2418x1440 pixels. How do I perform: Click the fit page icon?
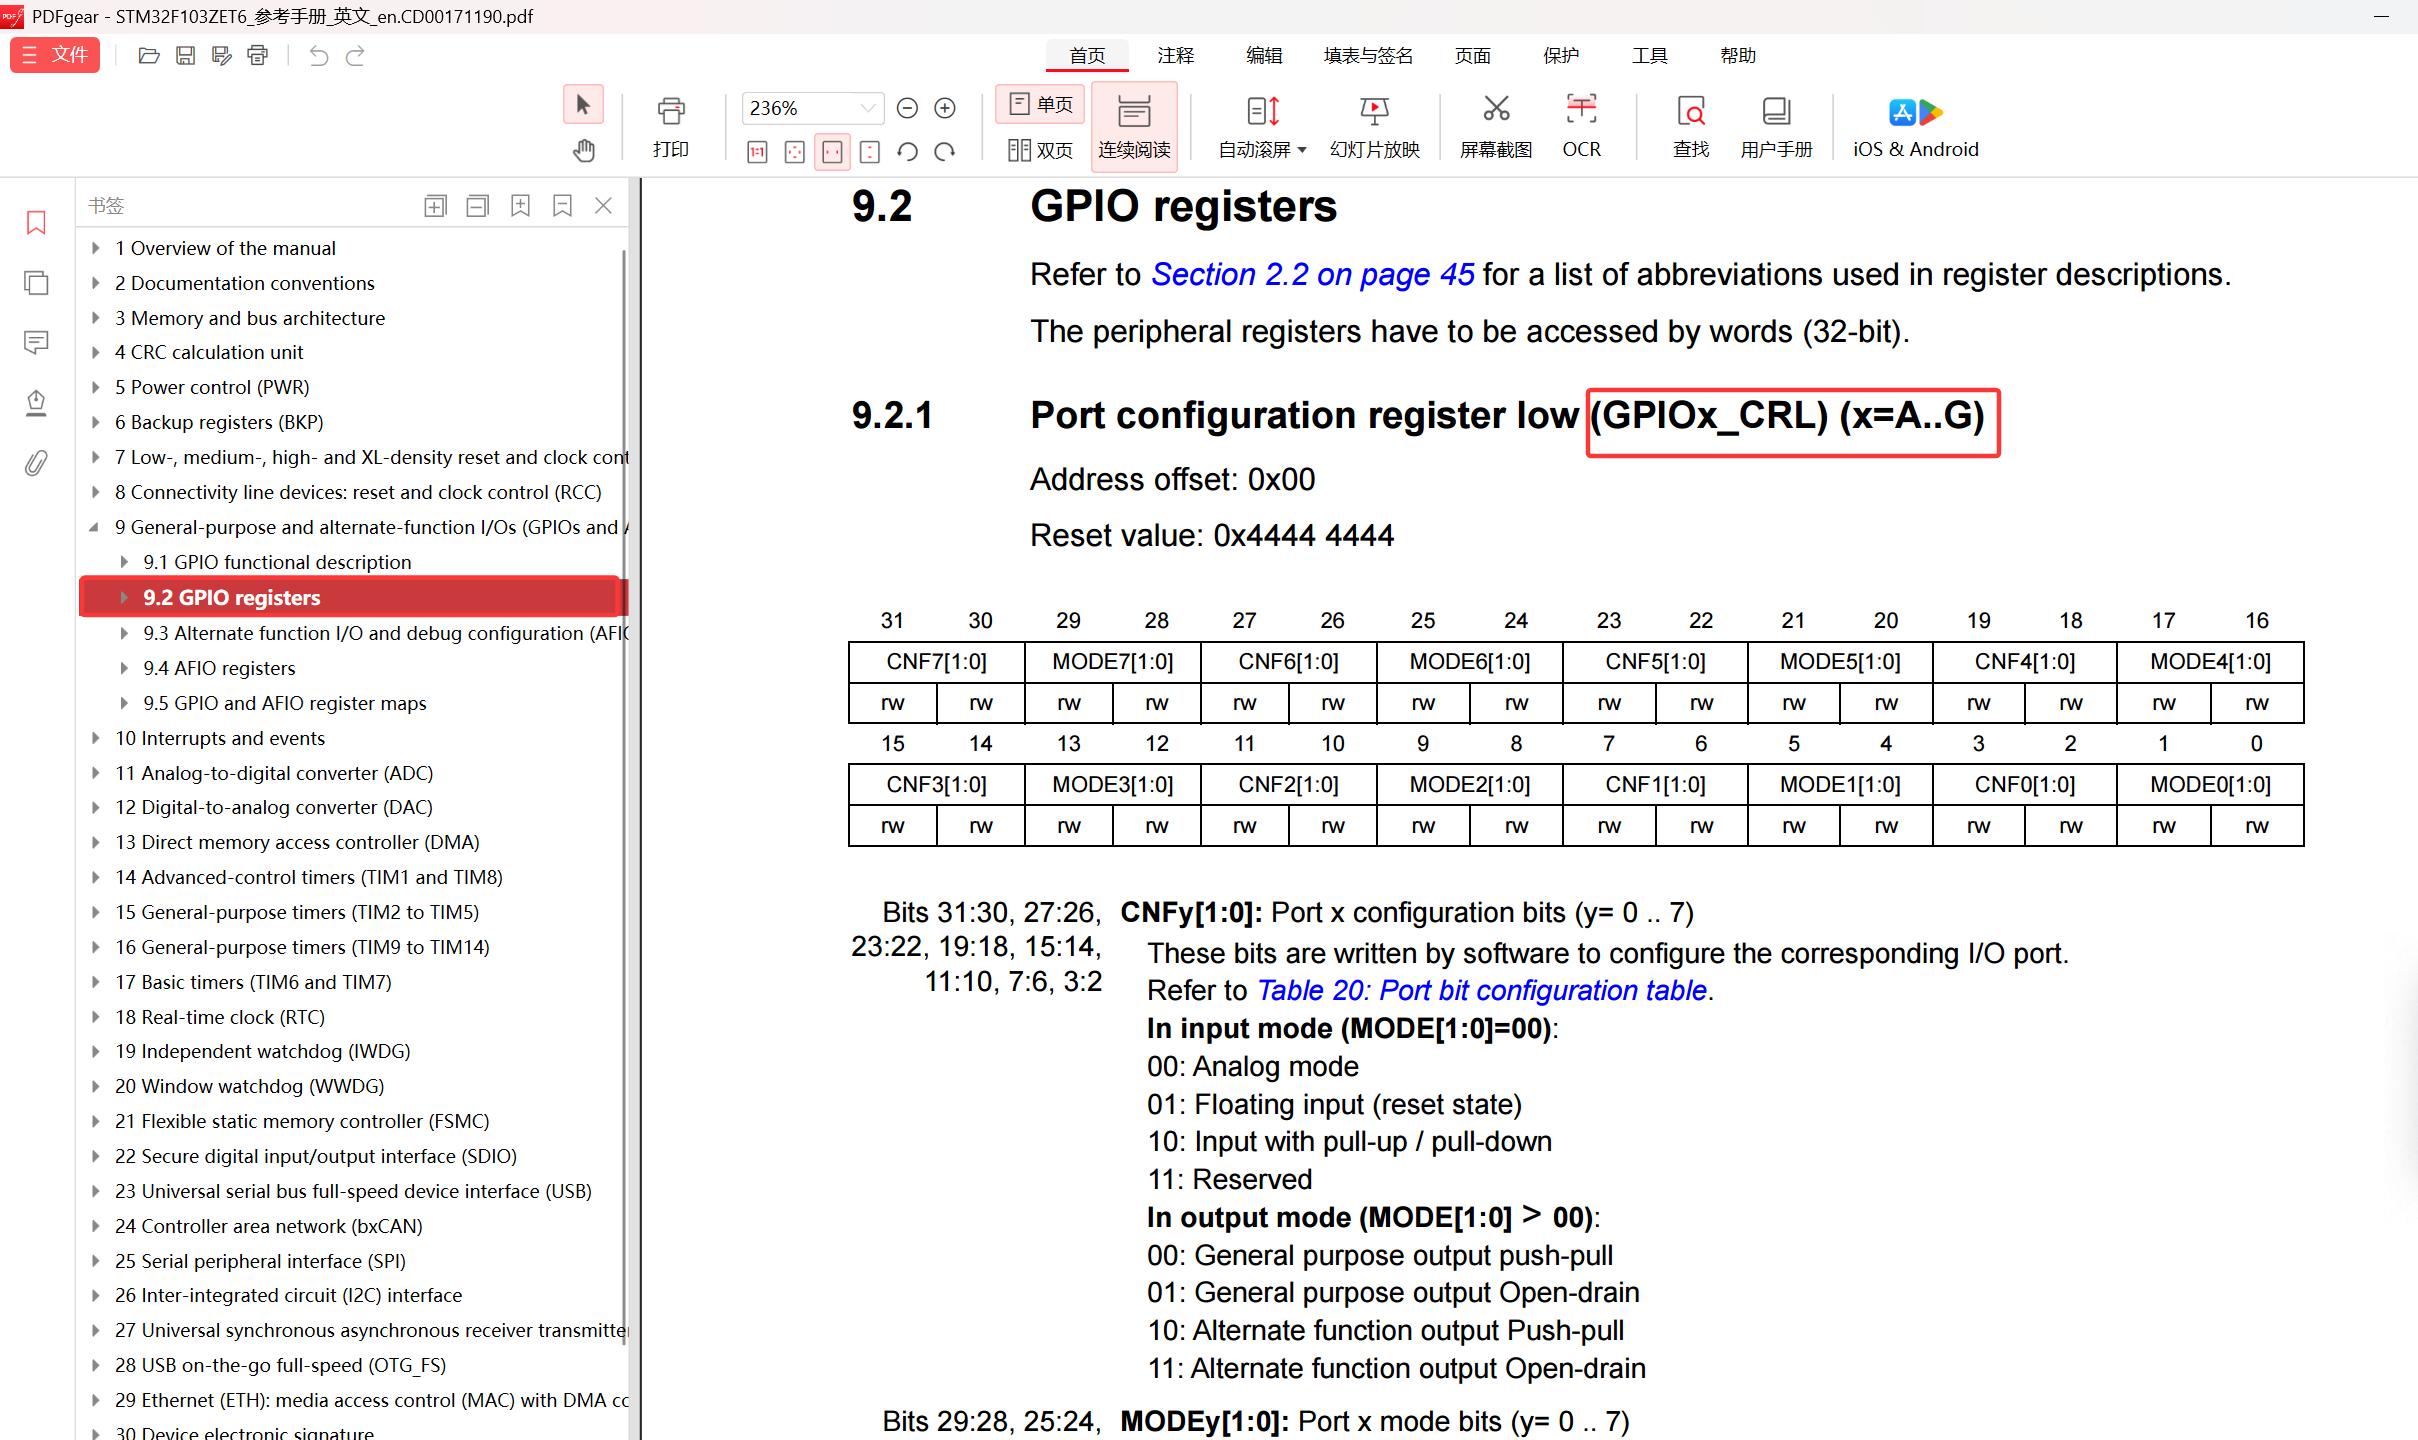pyautogui.click(x=795, y=152)
